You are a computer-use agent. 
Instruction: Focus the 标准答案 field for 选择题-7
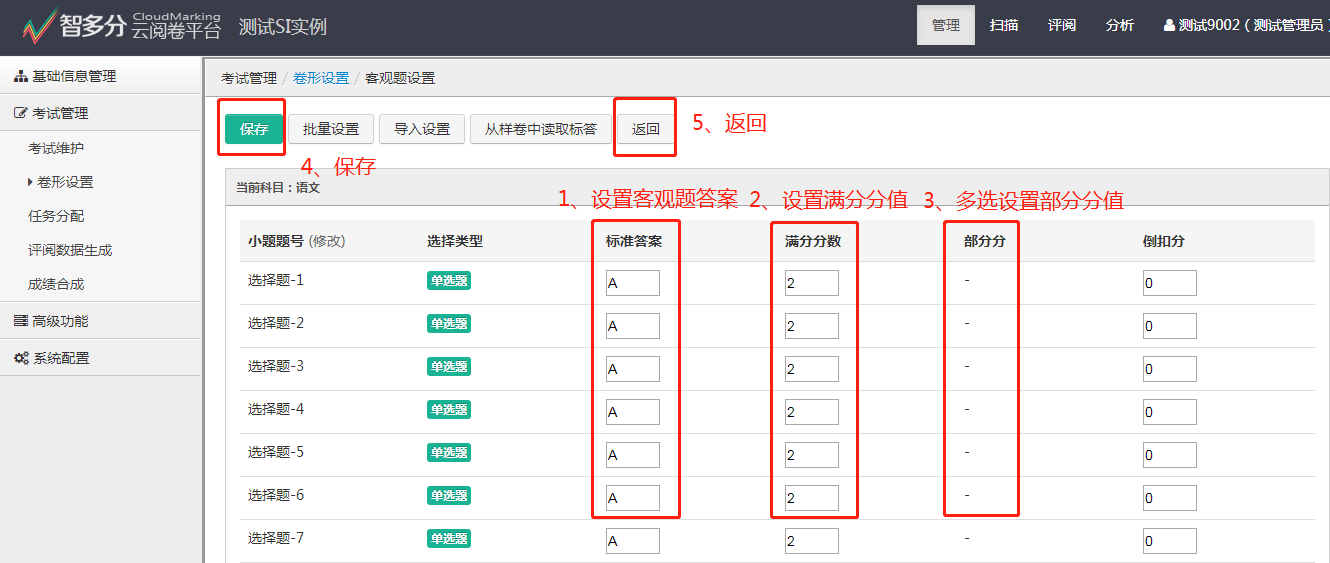[633, 541]
